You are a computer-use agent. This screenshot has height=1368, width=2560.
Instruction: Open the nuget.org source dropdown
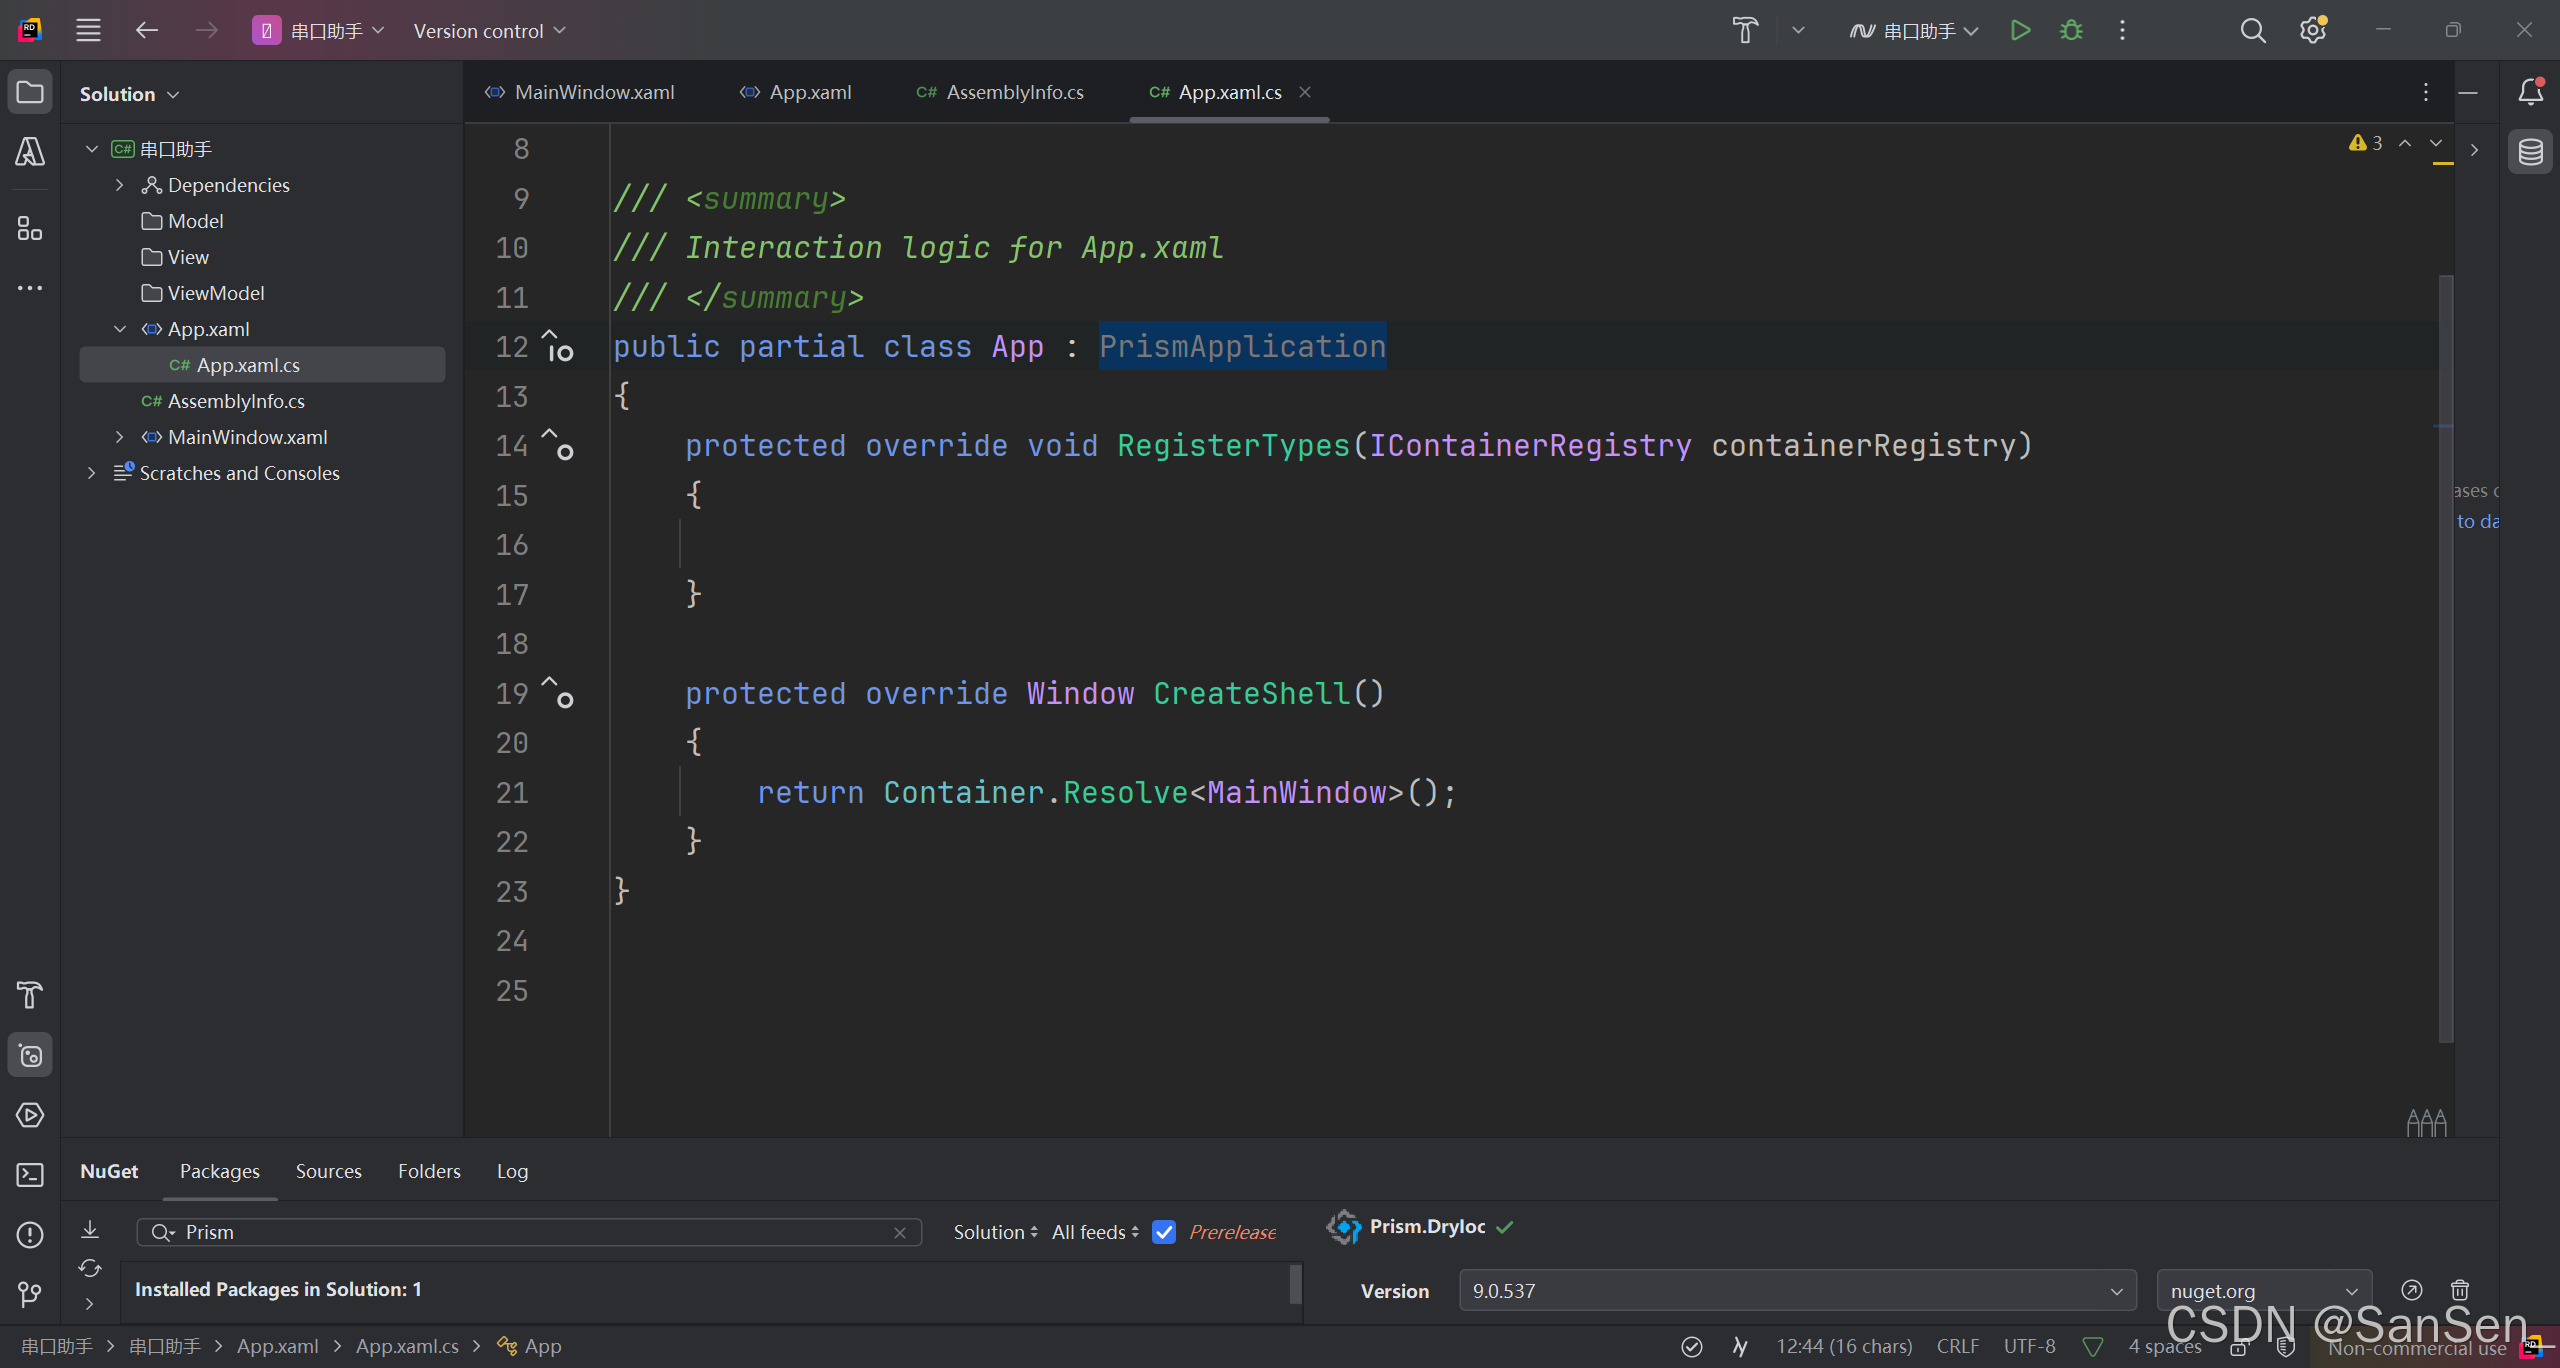(2263, 1291)
